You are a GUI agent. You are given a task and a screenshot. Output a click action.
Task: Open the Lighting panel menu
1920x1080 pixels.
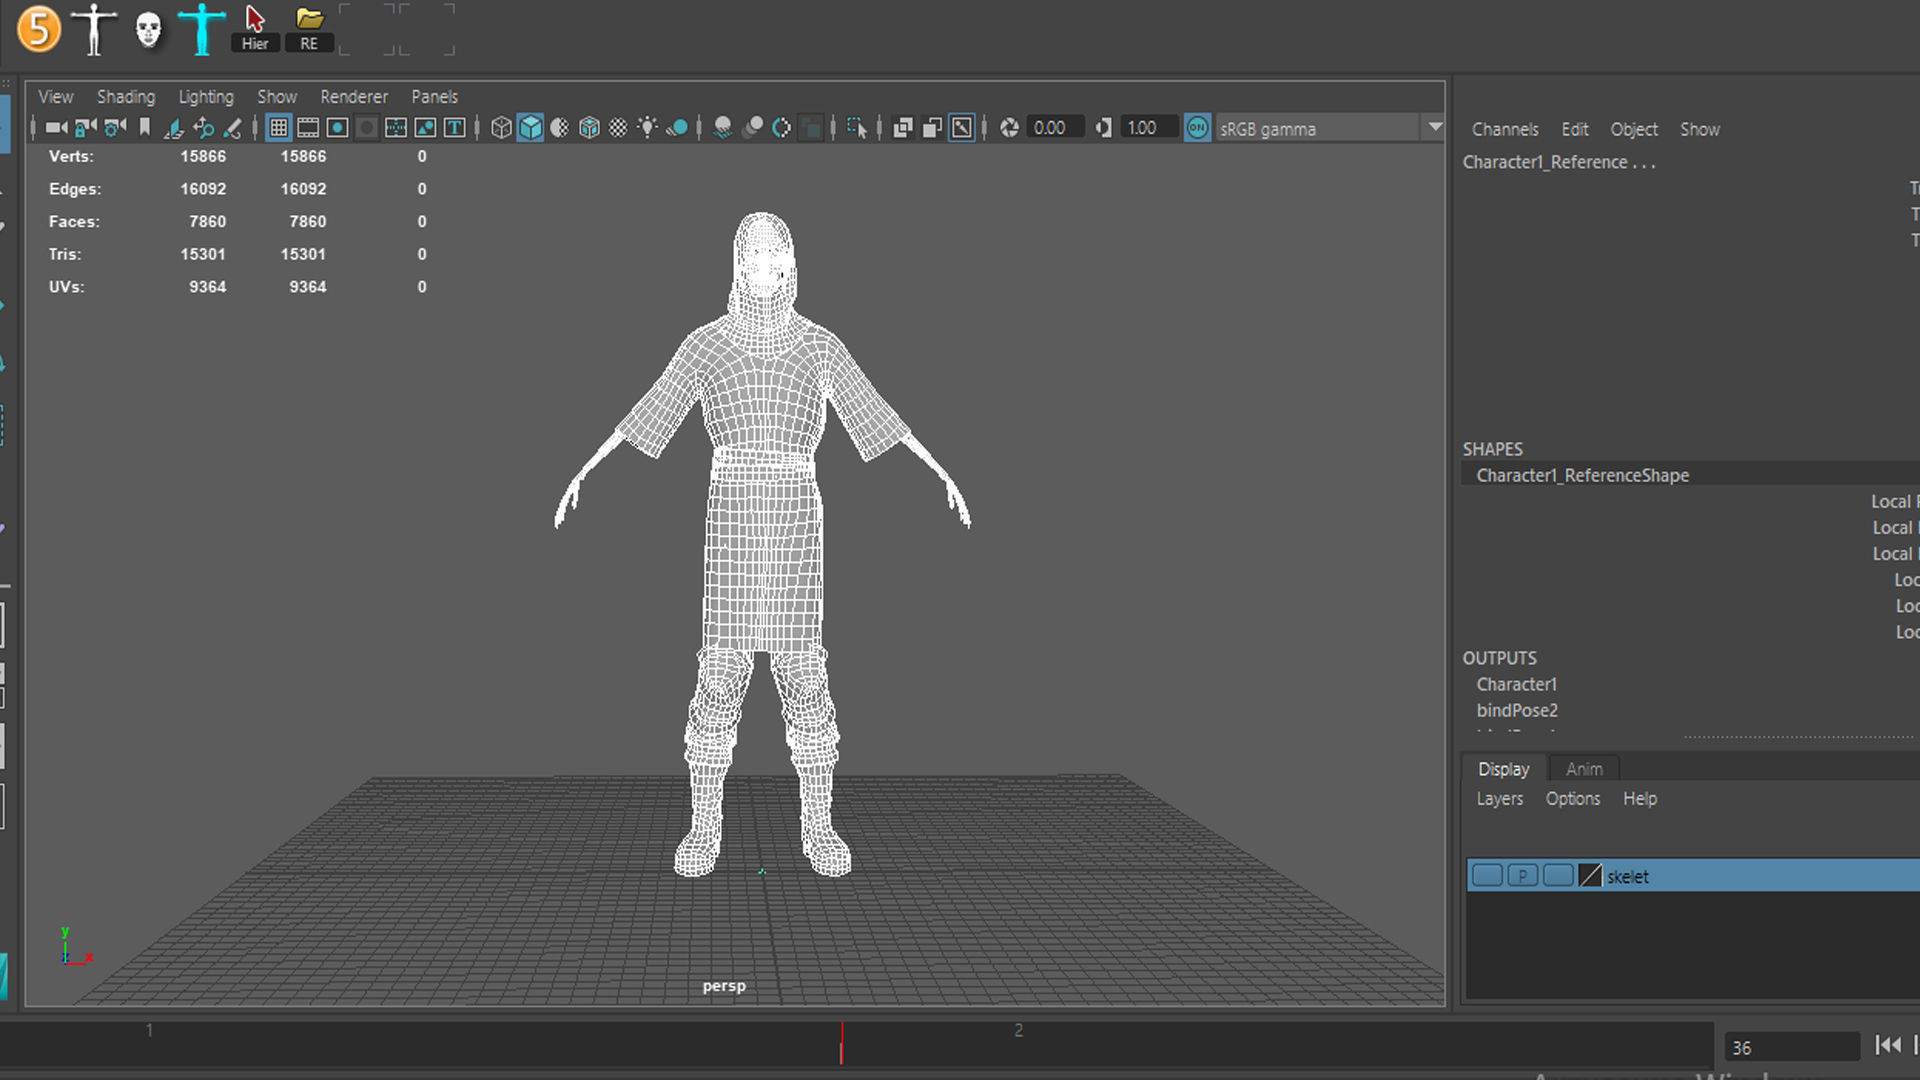click(x=206, y=97)
